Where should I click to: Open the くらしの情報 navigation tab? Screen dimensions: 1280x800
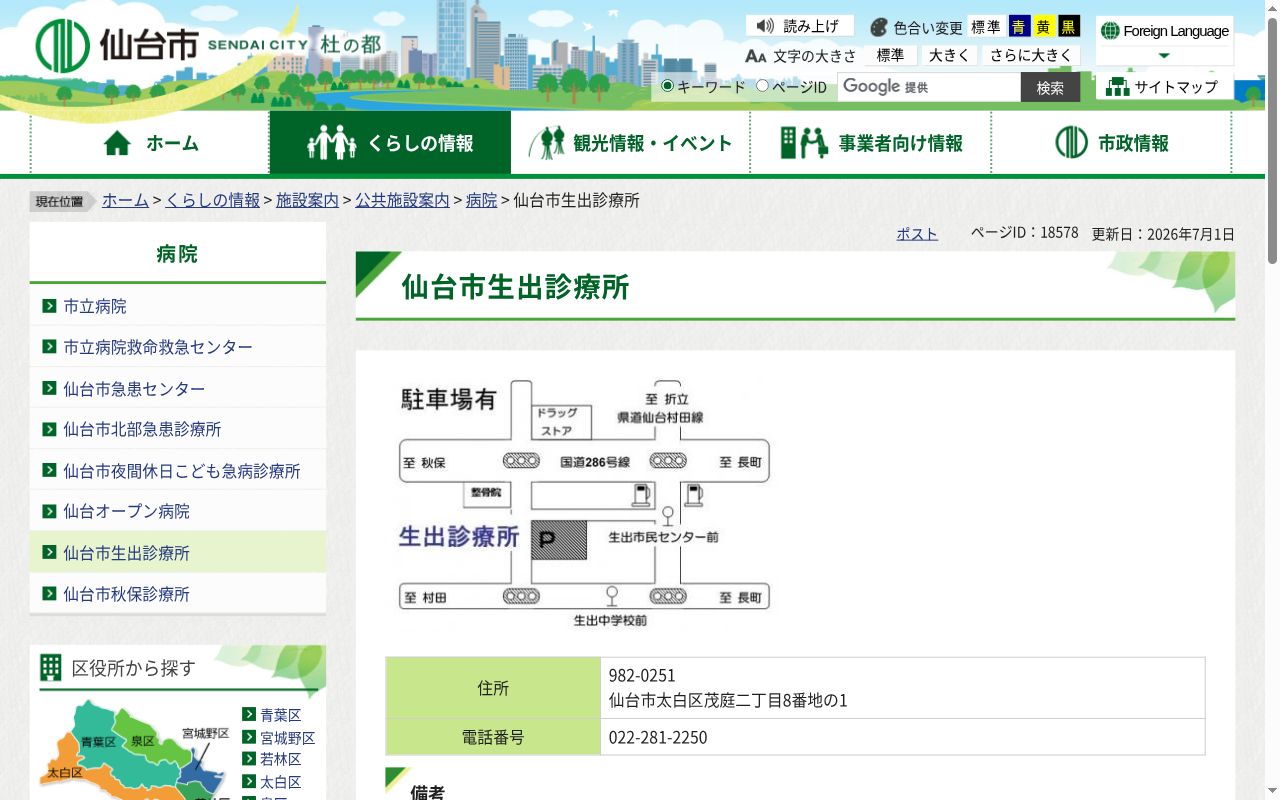coord(390,143)
